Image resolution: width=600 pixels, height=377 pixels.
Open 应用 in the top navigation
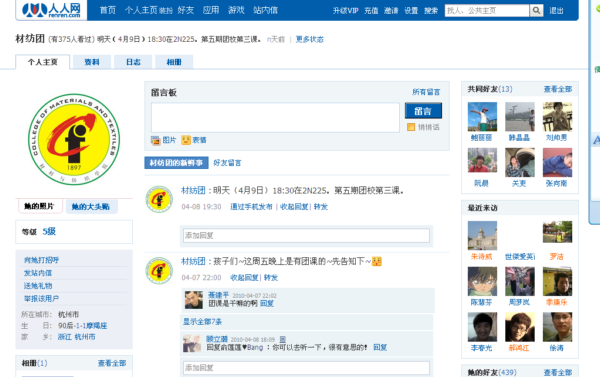211,10
